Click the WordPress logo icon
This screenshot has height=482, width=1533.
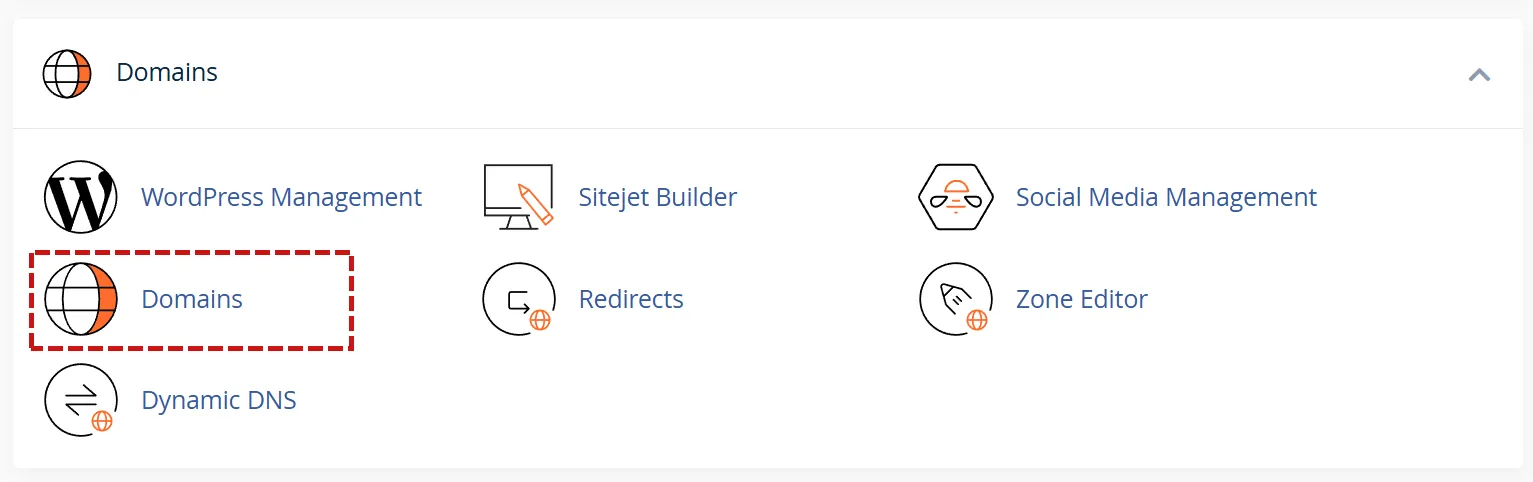[81, 197]
